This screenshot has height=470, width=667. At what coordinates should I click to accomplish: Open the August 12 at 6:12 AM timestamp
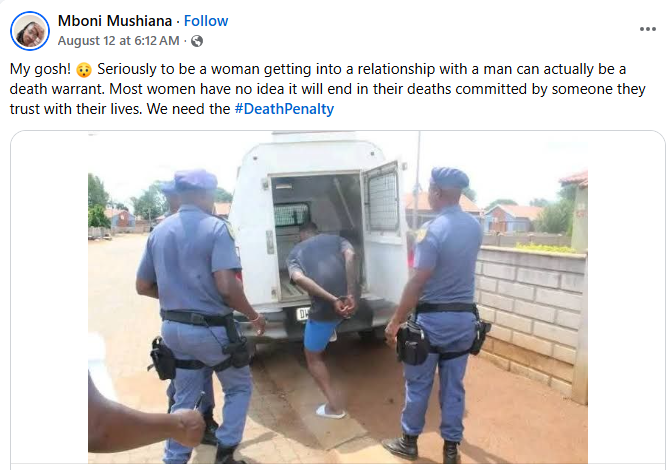[118, 41]
